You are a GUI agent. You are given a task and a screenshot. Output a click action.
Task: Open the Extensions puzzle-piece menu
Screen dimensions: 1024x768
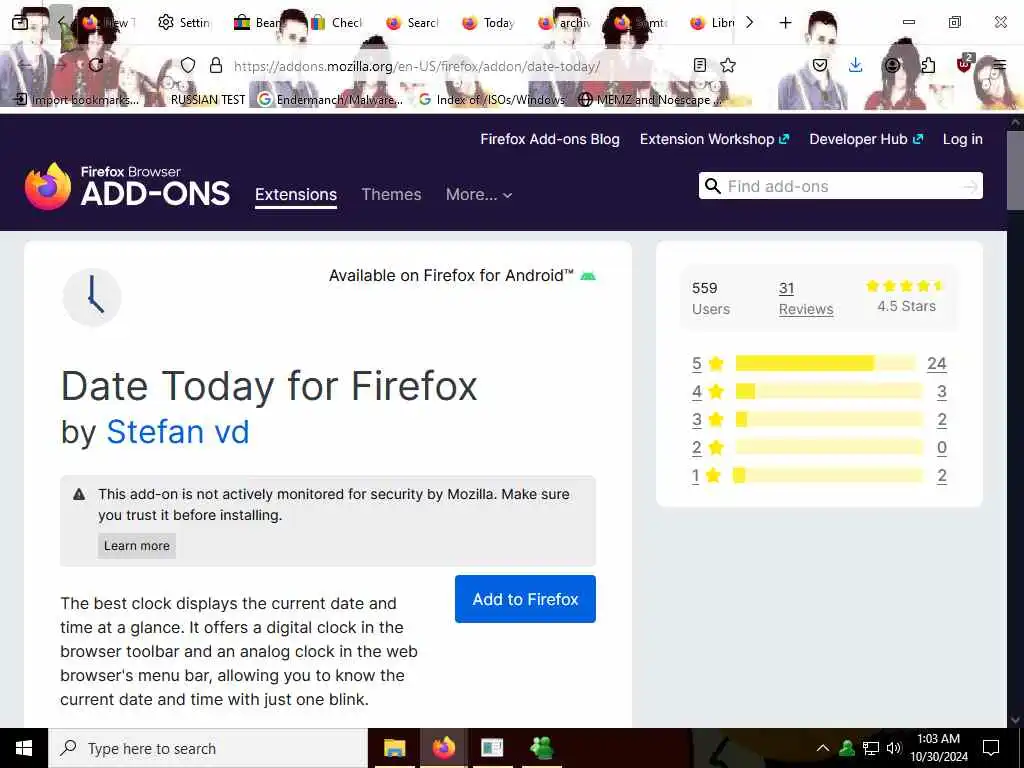coord(928,65)
